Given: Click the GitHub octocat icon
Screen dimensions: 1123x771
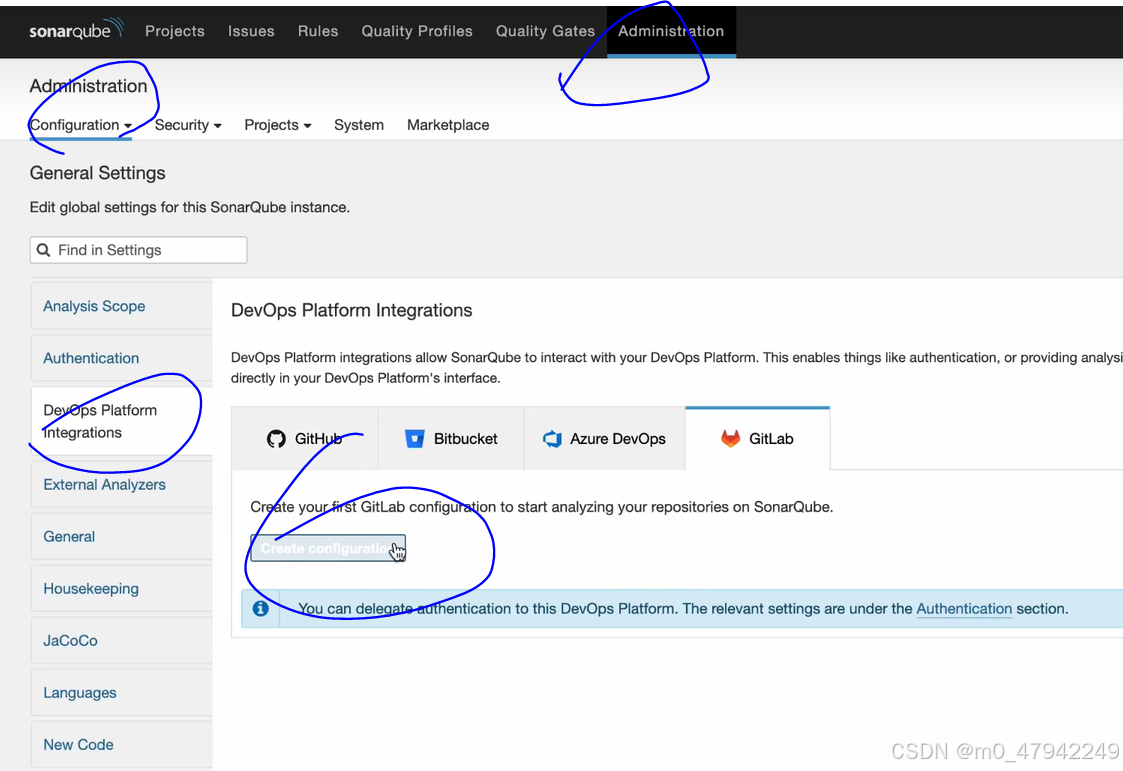Looking at the screenshot, I should point(276,439).
